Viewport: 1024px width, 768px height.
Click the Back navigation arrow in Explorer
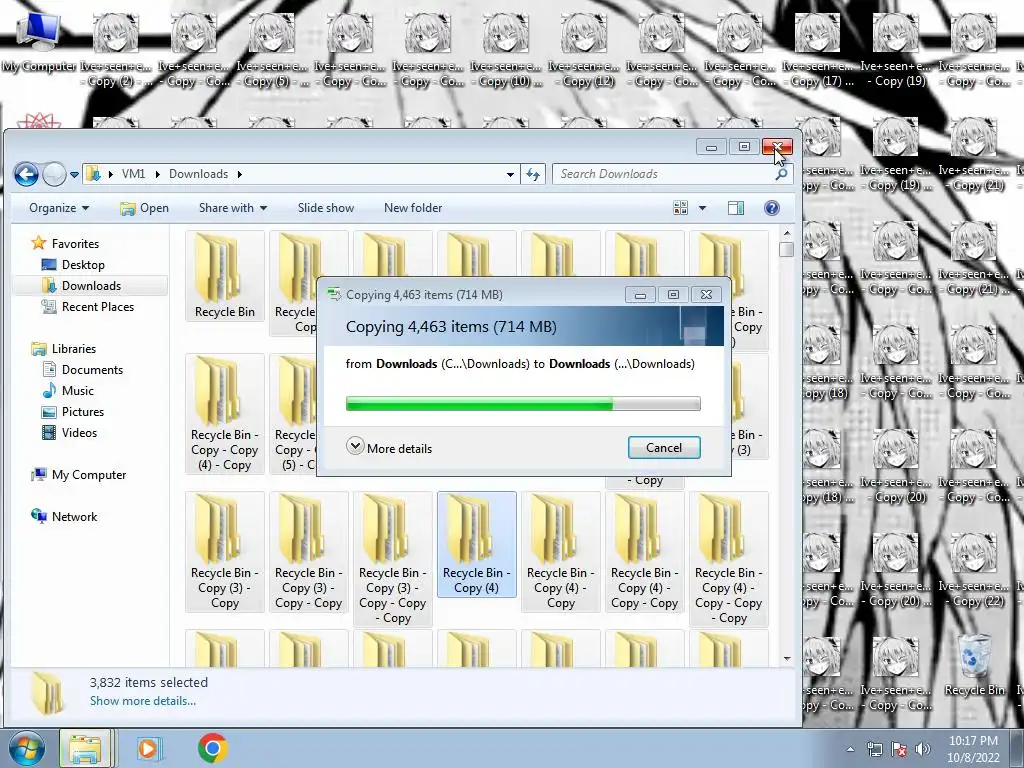click(26, 174)
